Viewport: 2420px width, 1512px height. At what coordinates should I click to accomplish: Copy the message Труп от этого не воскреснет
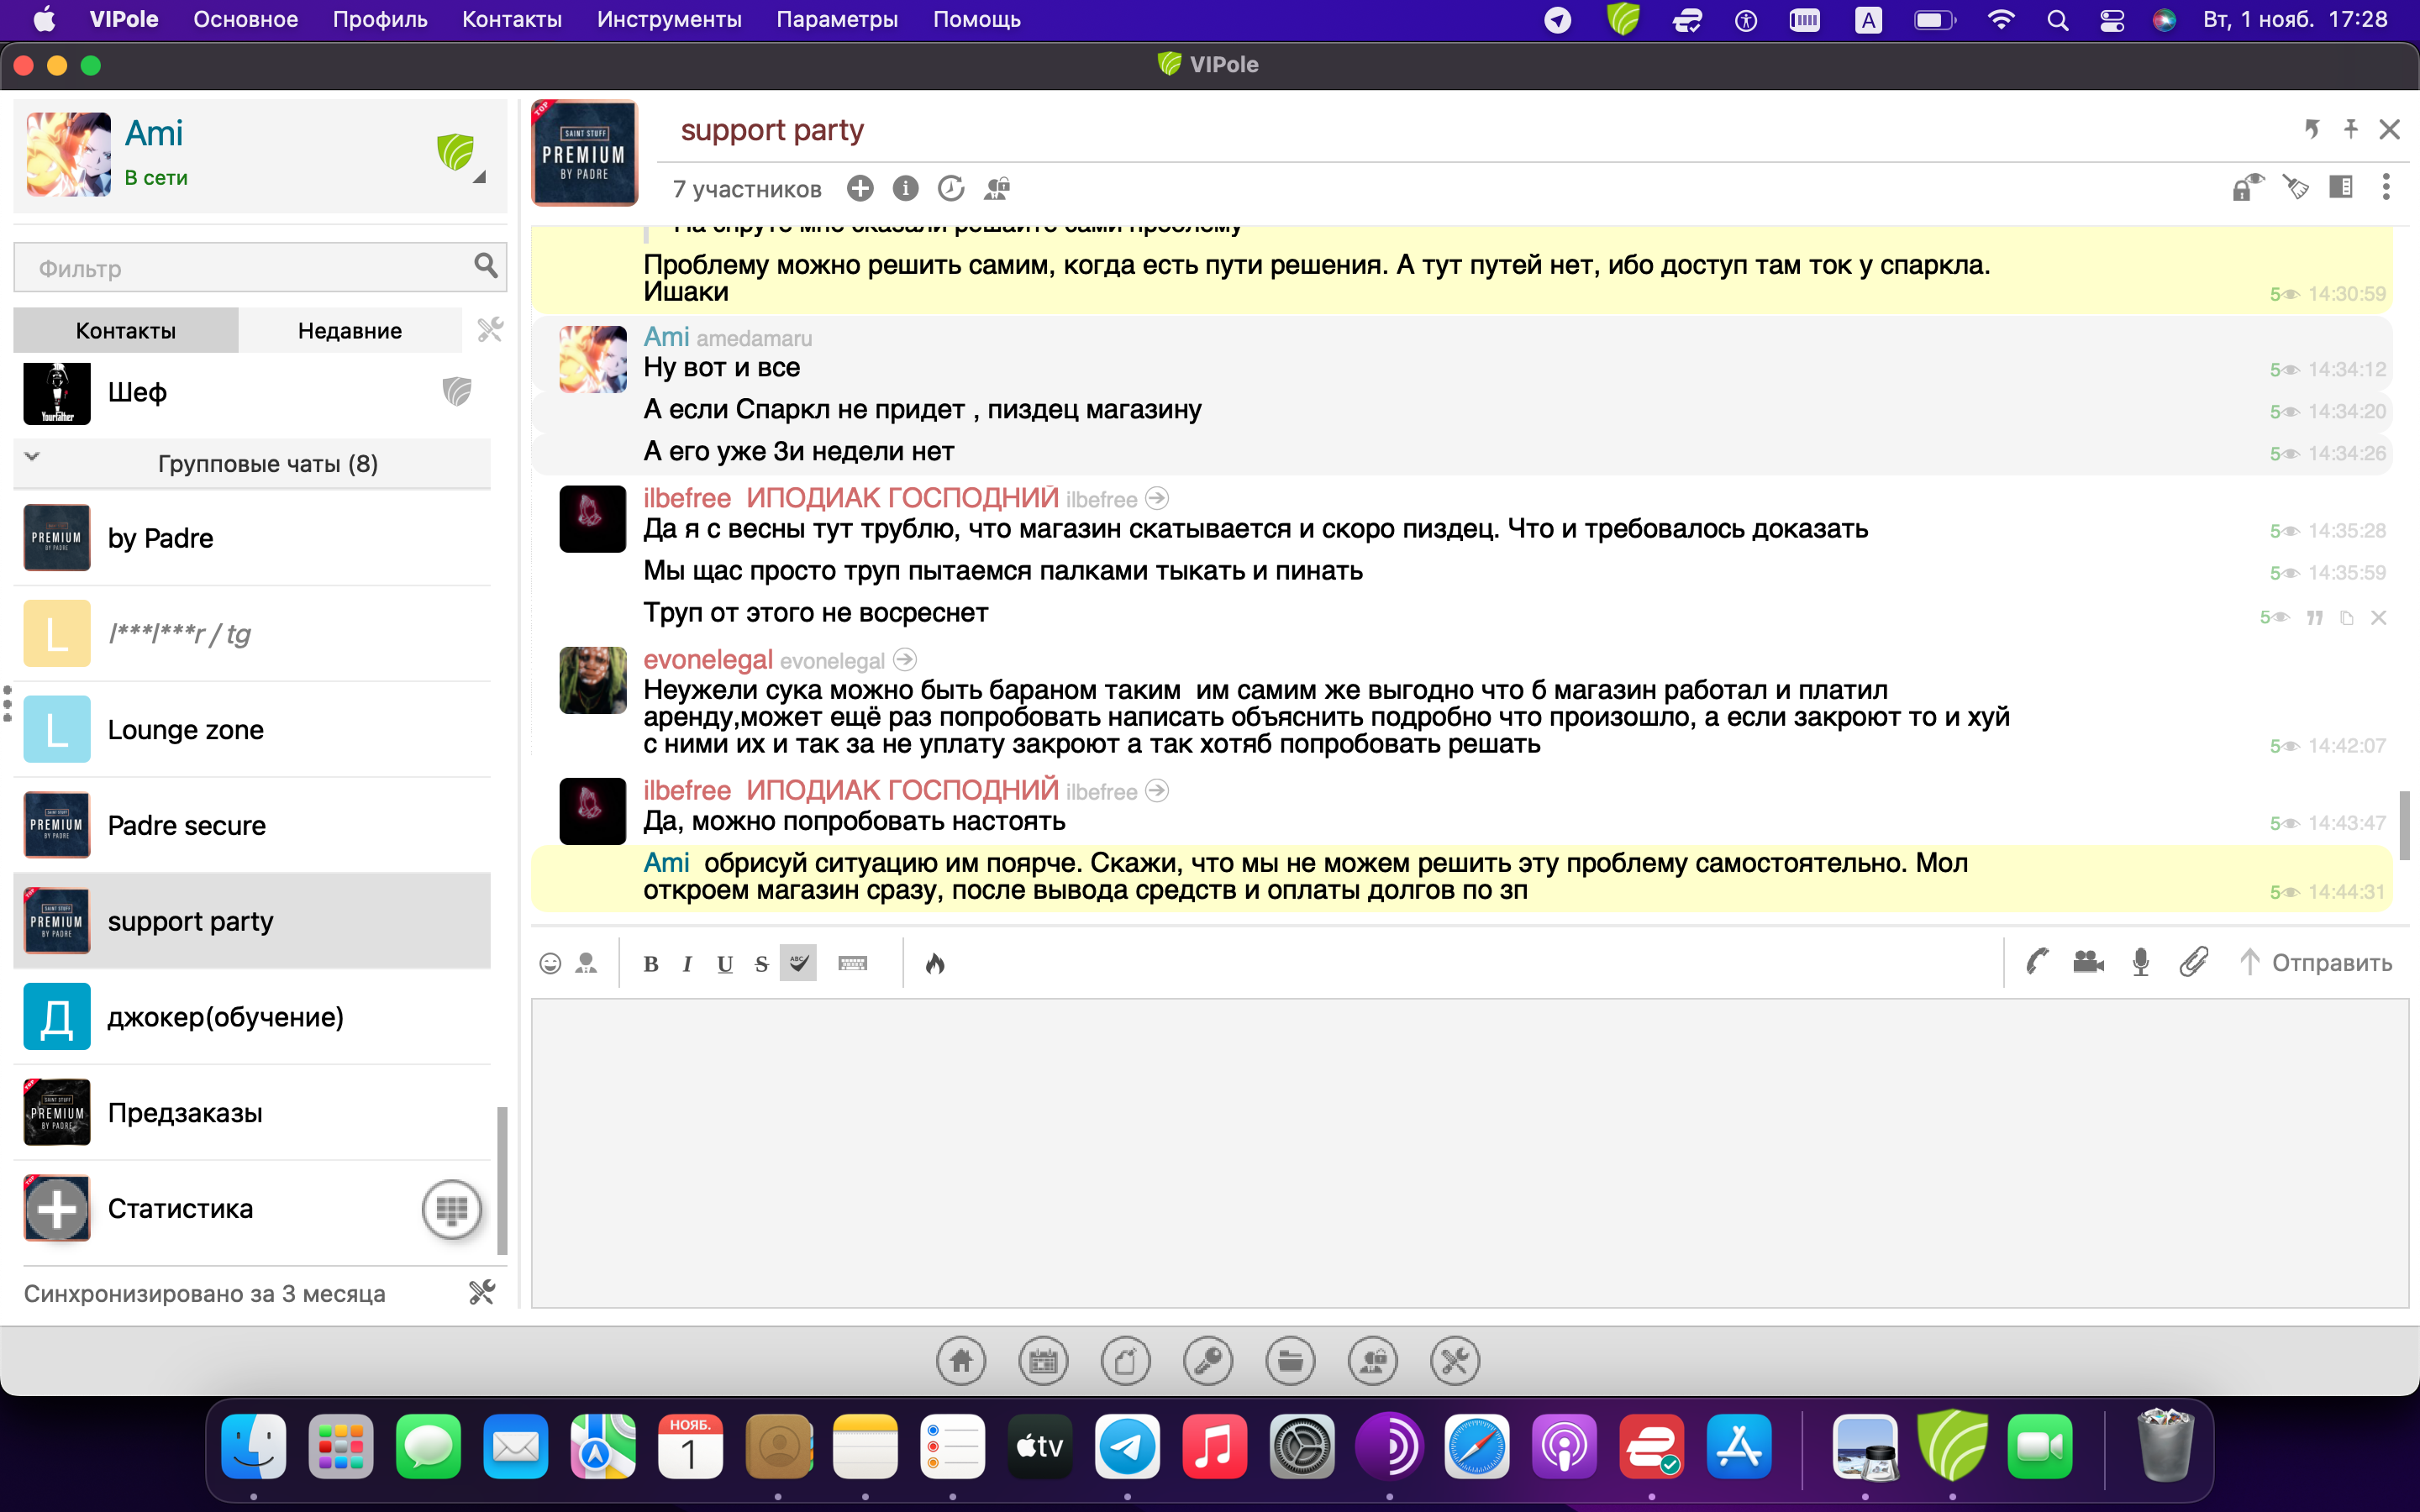[2347, 618]
